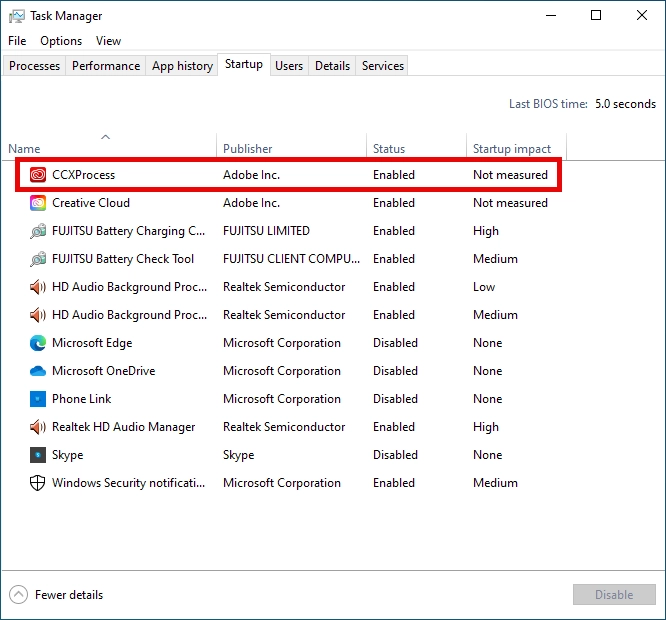Maximize the Task Manager window
The height and width of the screenshot is (620, 666).
tap(596, 16)
